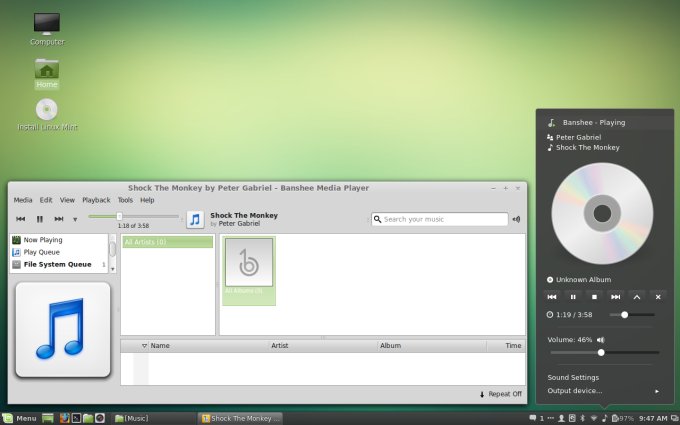Click large music note cover art
The width and height of the screenshot is (680, 425).
pos(63,330)
